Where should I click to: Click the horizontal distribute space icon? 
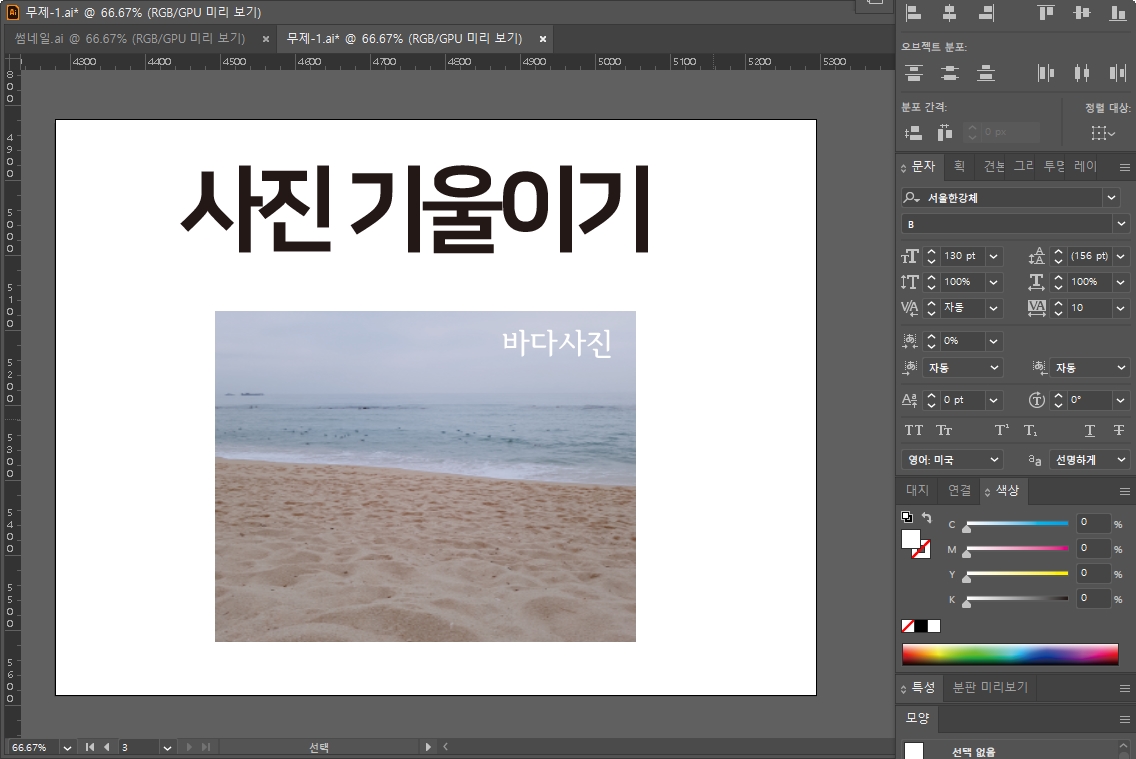click(x=945, y=133)
